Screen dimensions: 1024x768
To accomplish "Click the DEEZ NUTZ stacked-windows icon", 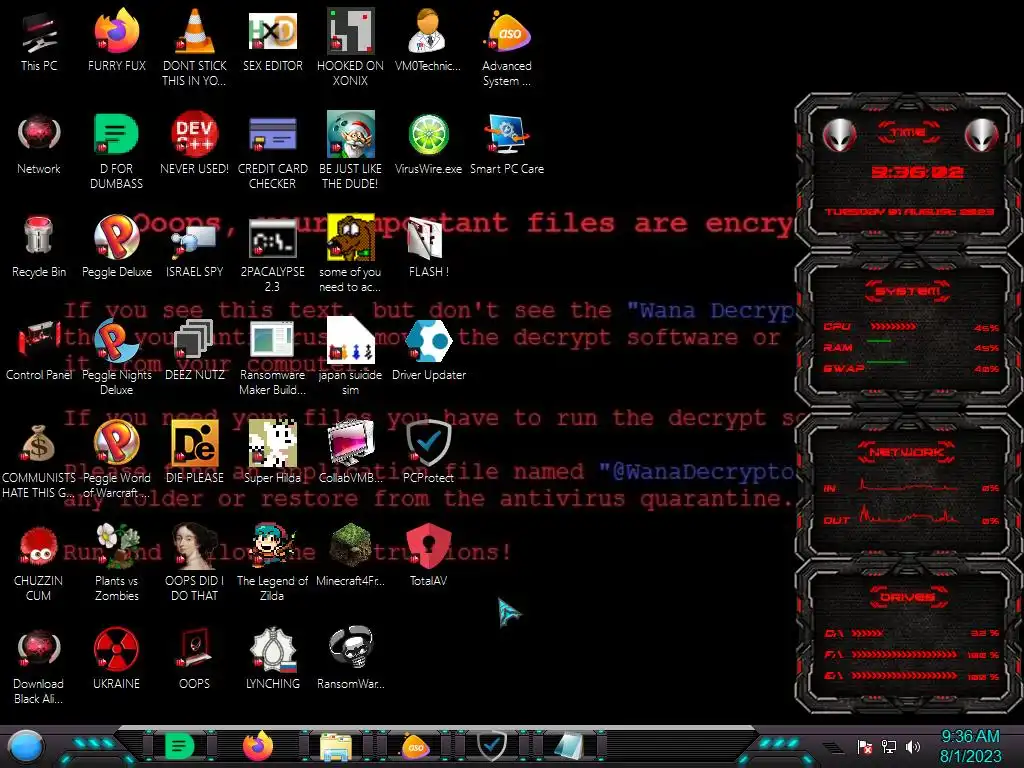I will click(194, 350).
